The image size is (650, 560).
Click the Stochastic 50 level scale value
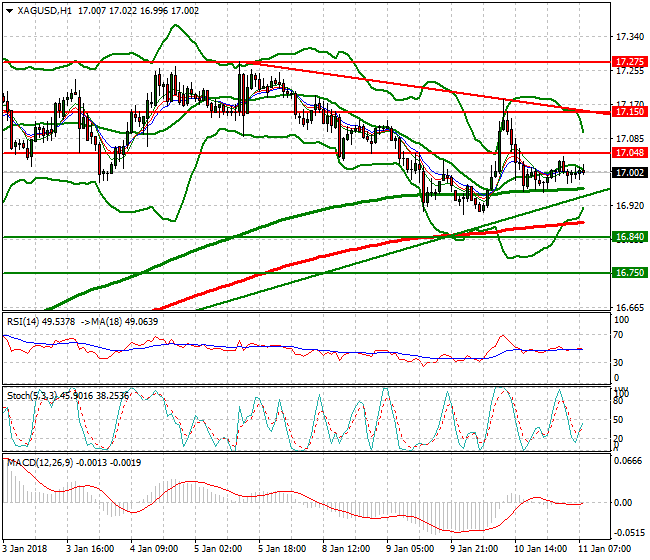coord(618,419)
